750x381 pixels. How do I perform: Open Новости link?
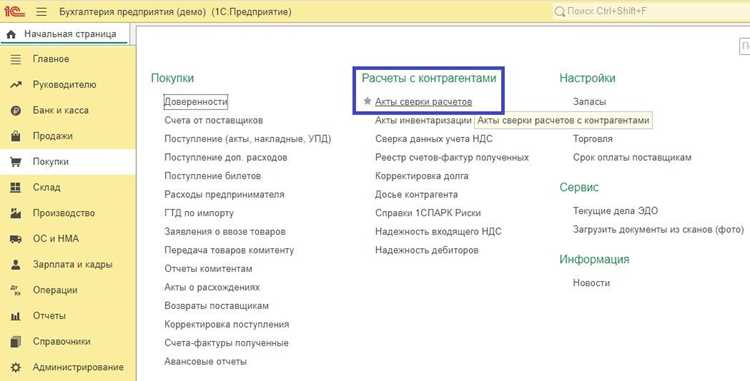[592, 283]
